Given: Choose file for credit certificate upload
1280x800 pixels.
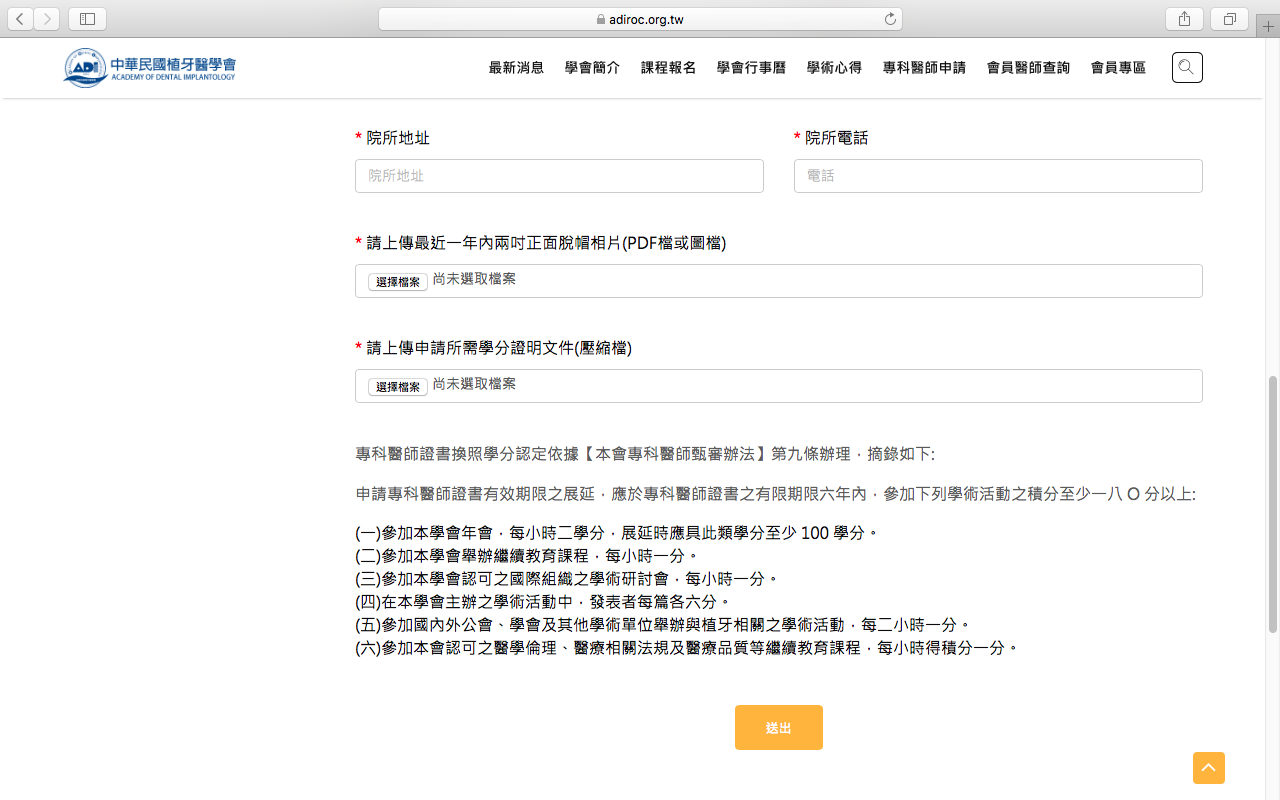Looking at the screenshot, I should pyautogui.click(x=398, y=387).
